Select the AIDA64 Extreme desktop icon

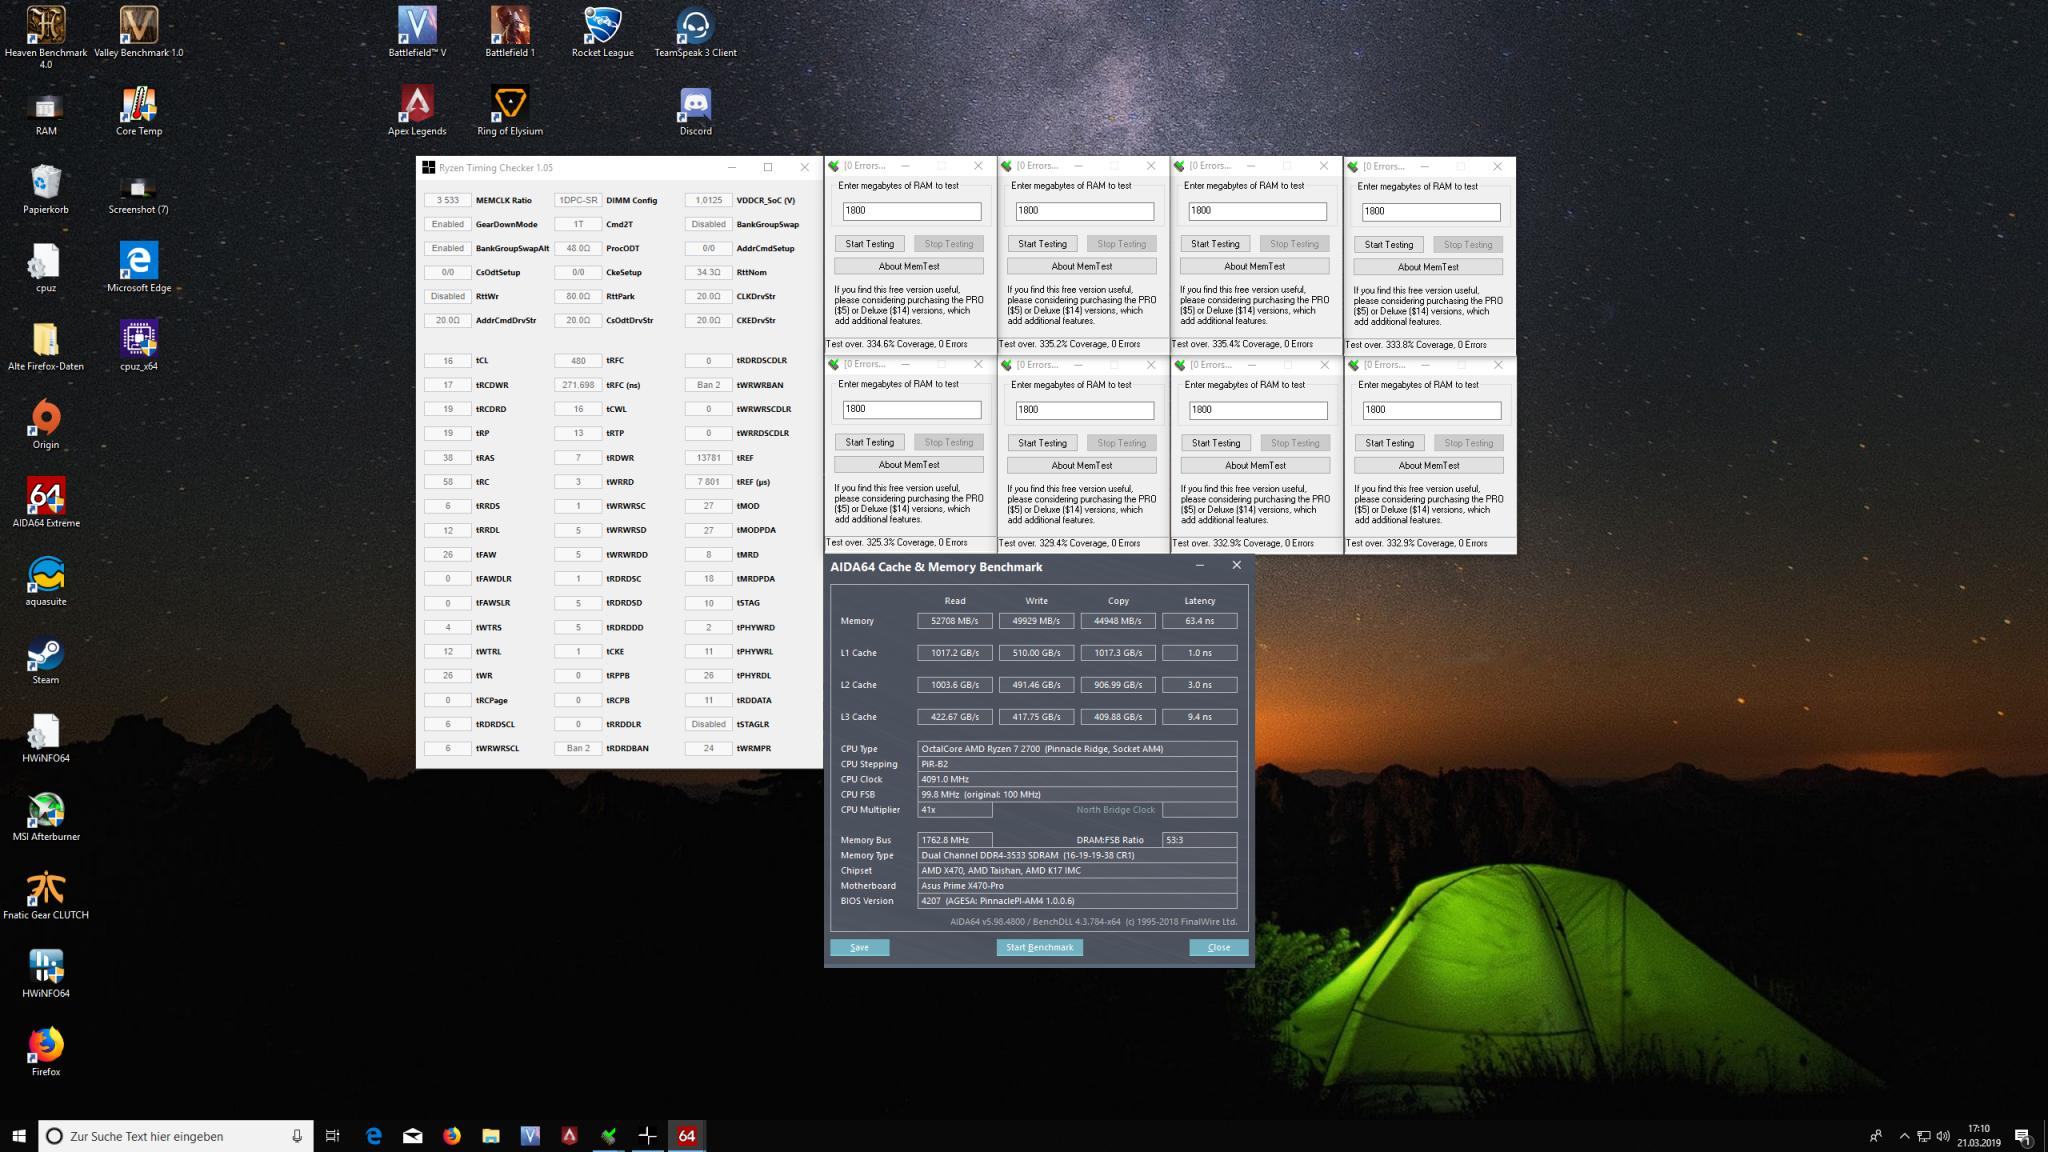tap(46, 503)
